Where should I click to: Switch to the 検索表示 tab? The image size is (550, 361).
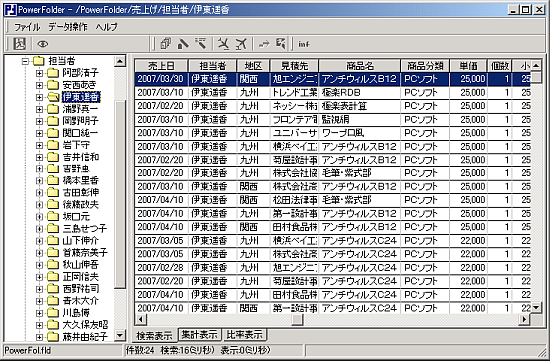(x=154, y=335)
